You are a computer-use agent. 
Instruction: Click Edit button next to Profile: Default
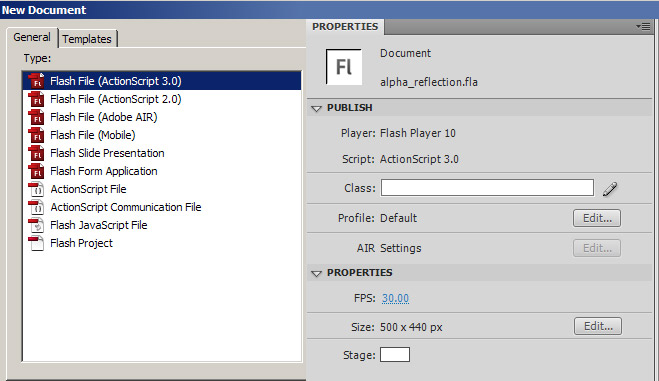coord(597,218)
